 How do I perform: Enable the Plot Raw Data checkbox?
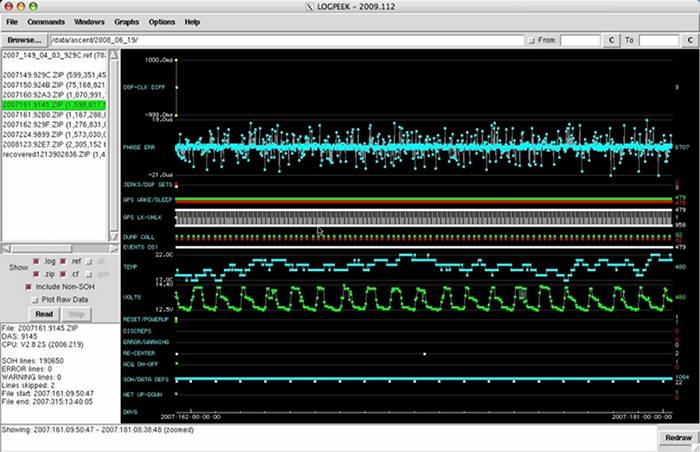click(35, 299)
